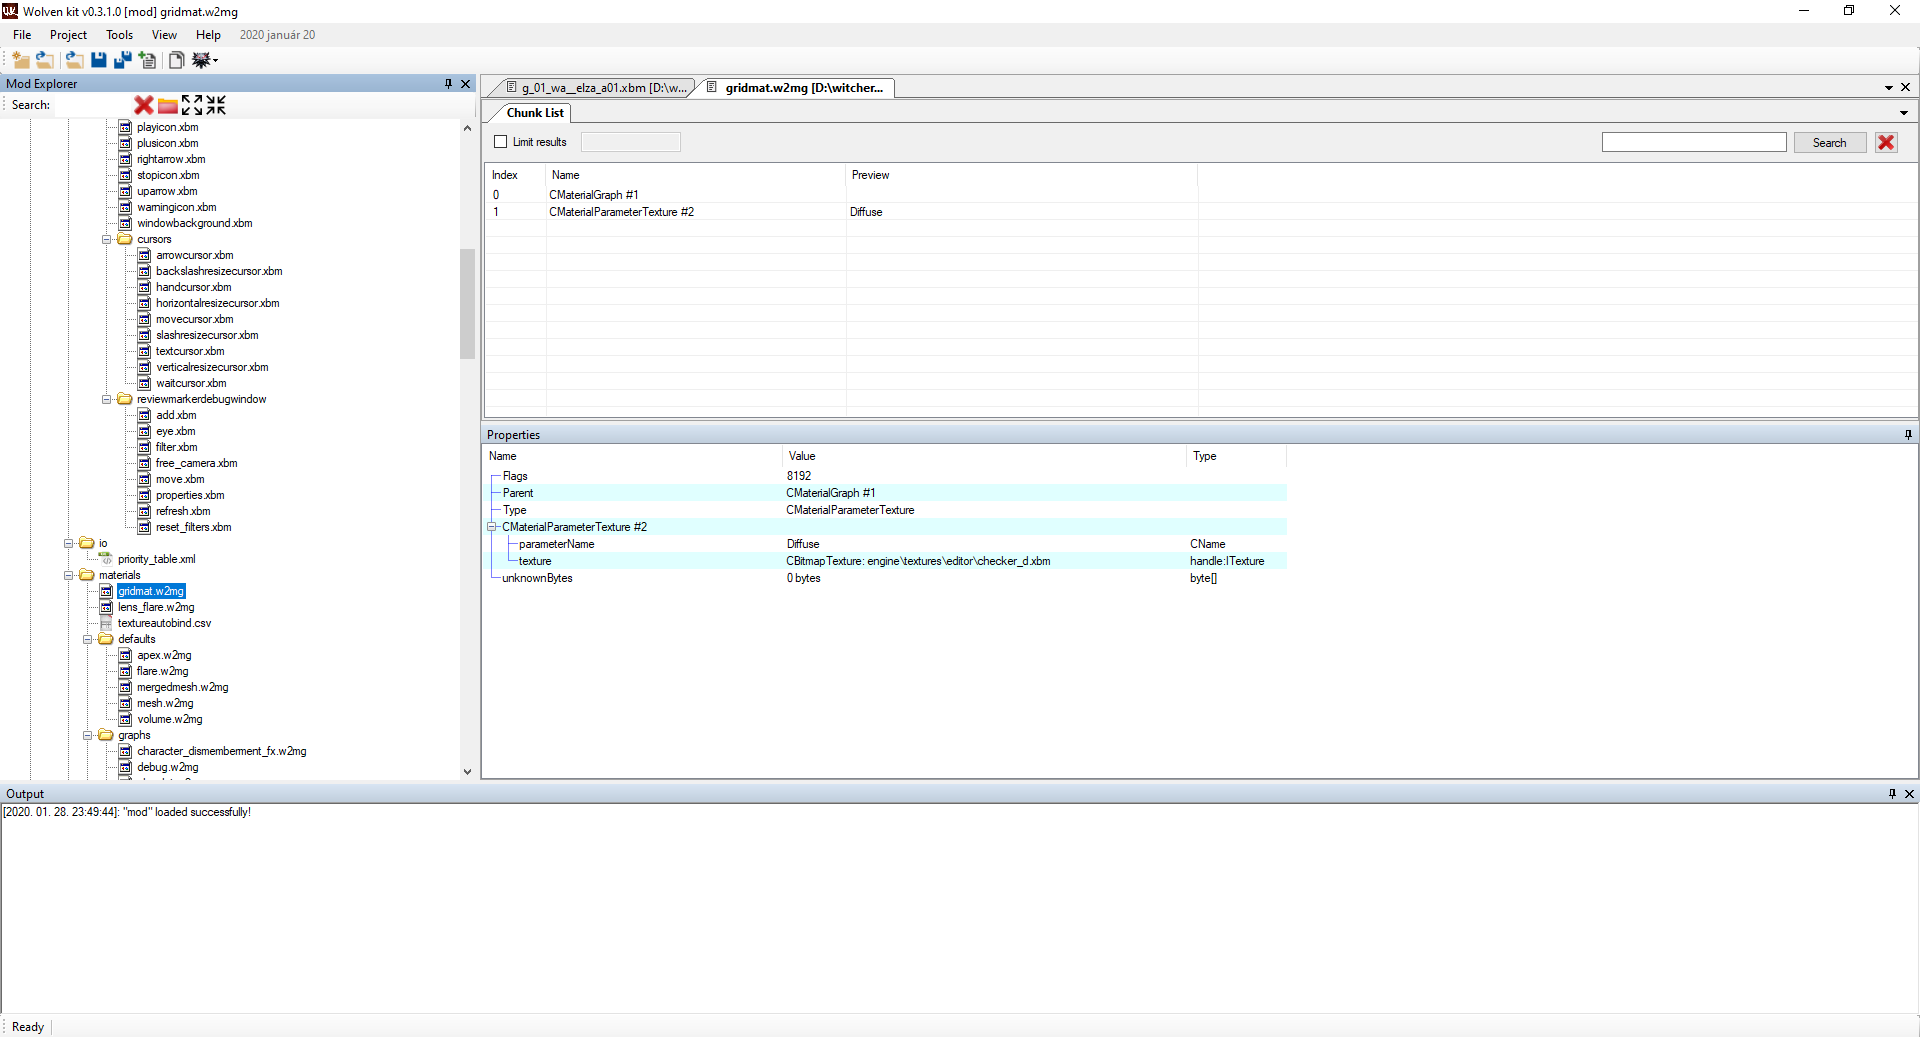Image resolution: width=1920 pixels, height=1037 pixels.
Task: Close the Mod Explorer panel
Action: click(x=465, y=84)
